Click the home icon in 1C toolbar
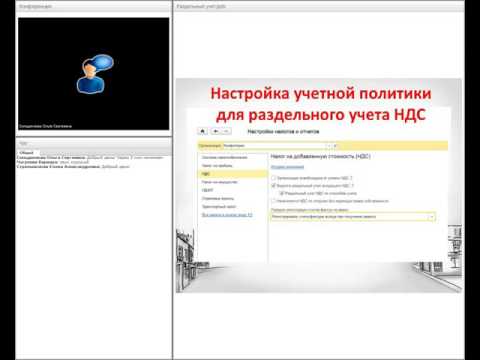The image size is (480, 360). pyautogui.click(x=202, y=131)
